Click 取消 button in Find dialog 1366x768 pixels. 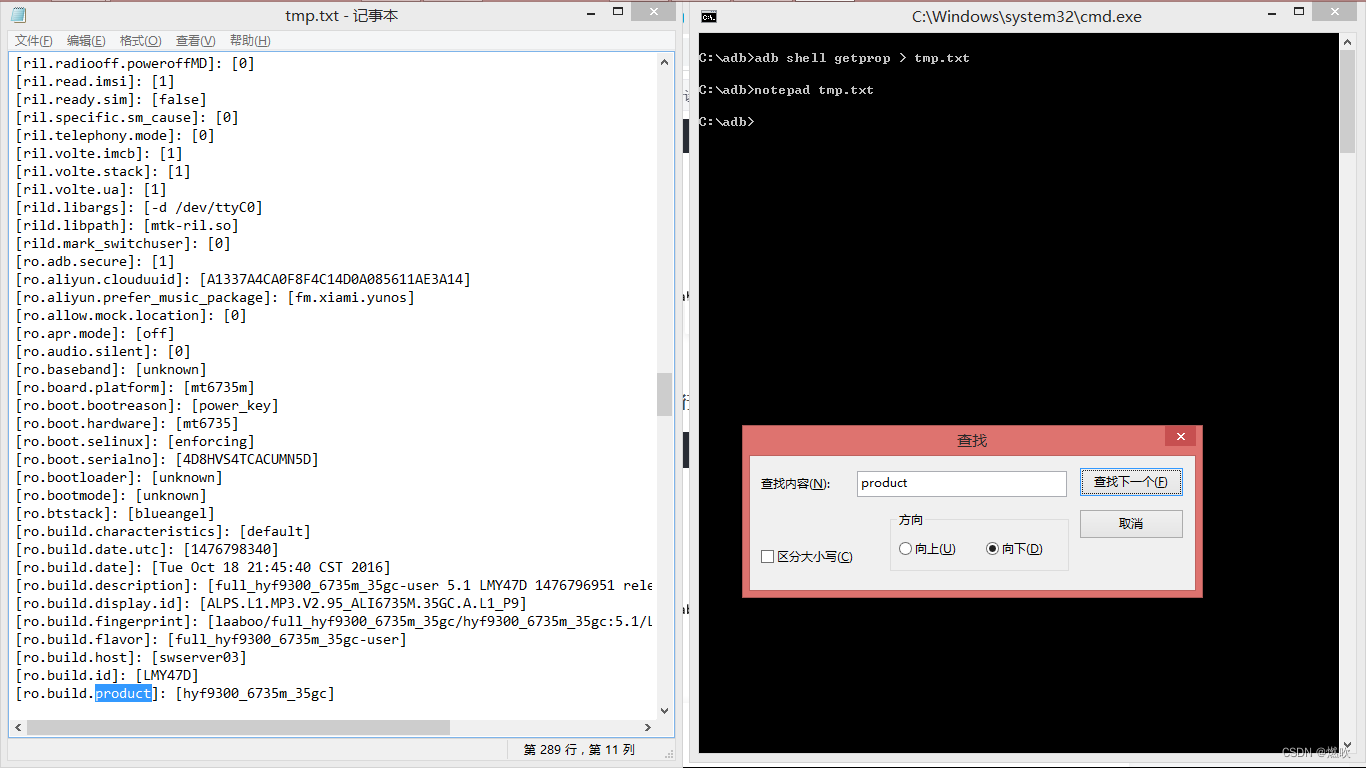click(x=1131, y=524)
